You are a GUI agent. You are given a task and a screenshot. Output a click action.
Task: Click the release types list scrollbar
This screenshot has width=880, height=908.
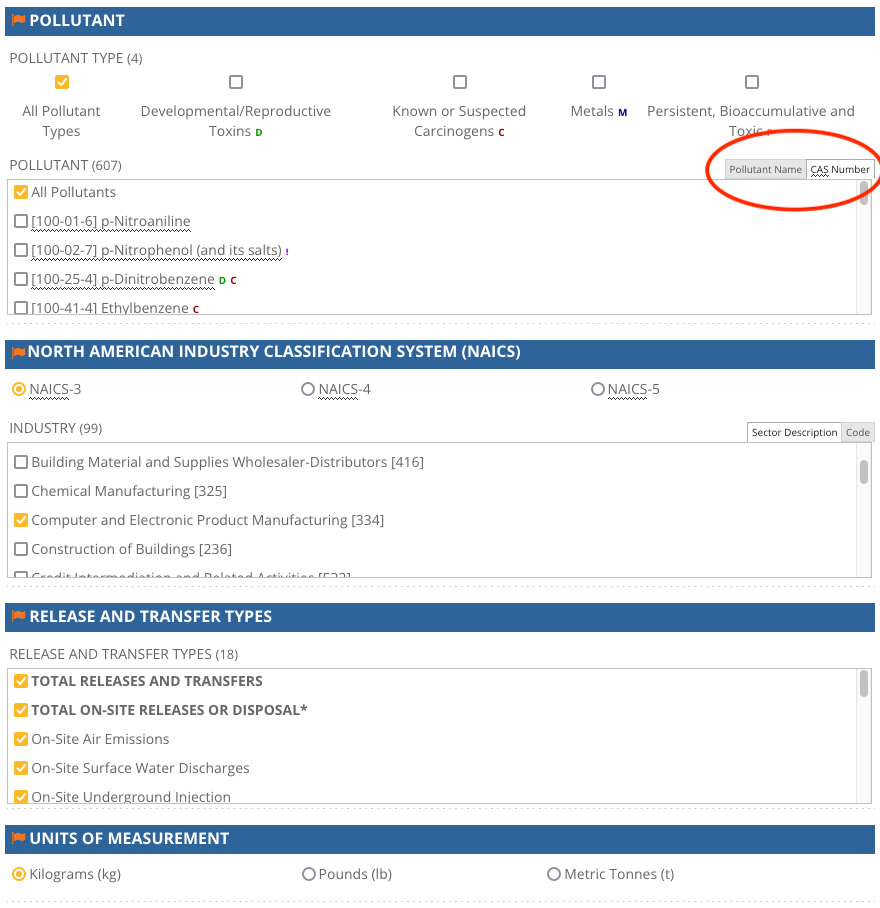tap(864, 684)
